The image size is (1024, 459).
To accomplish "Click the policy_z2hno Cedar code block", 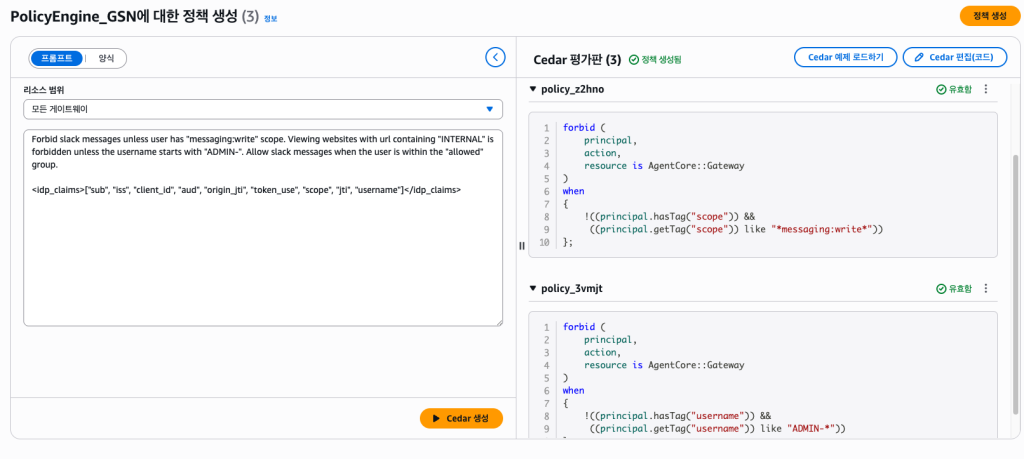I will (x=762, y=185).
